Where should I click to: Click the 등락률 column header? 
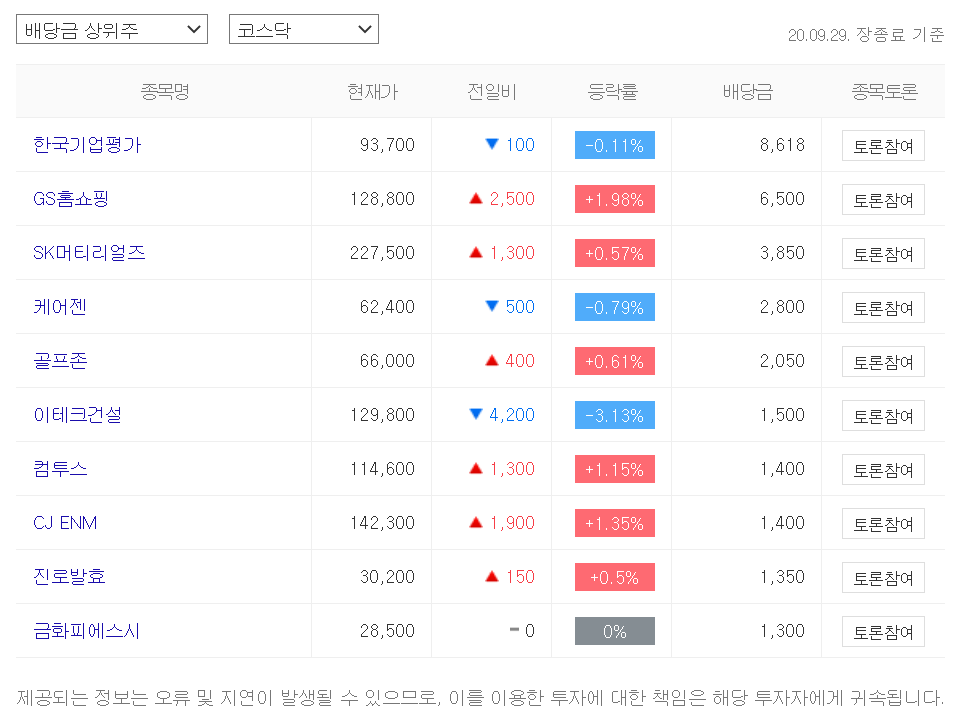(612, 91)
